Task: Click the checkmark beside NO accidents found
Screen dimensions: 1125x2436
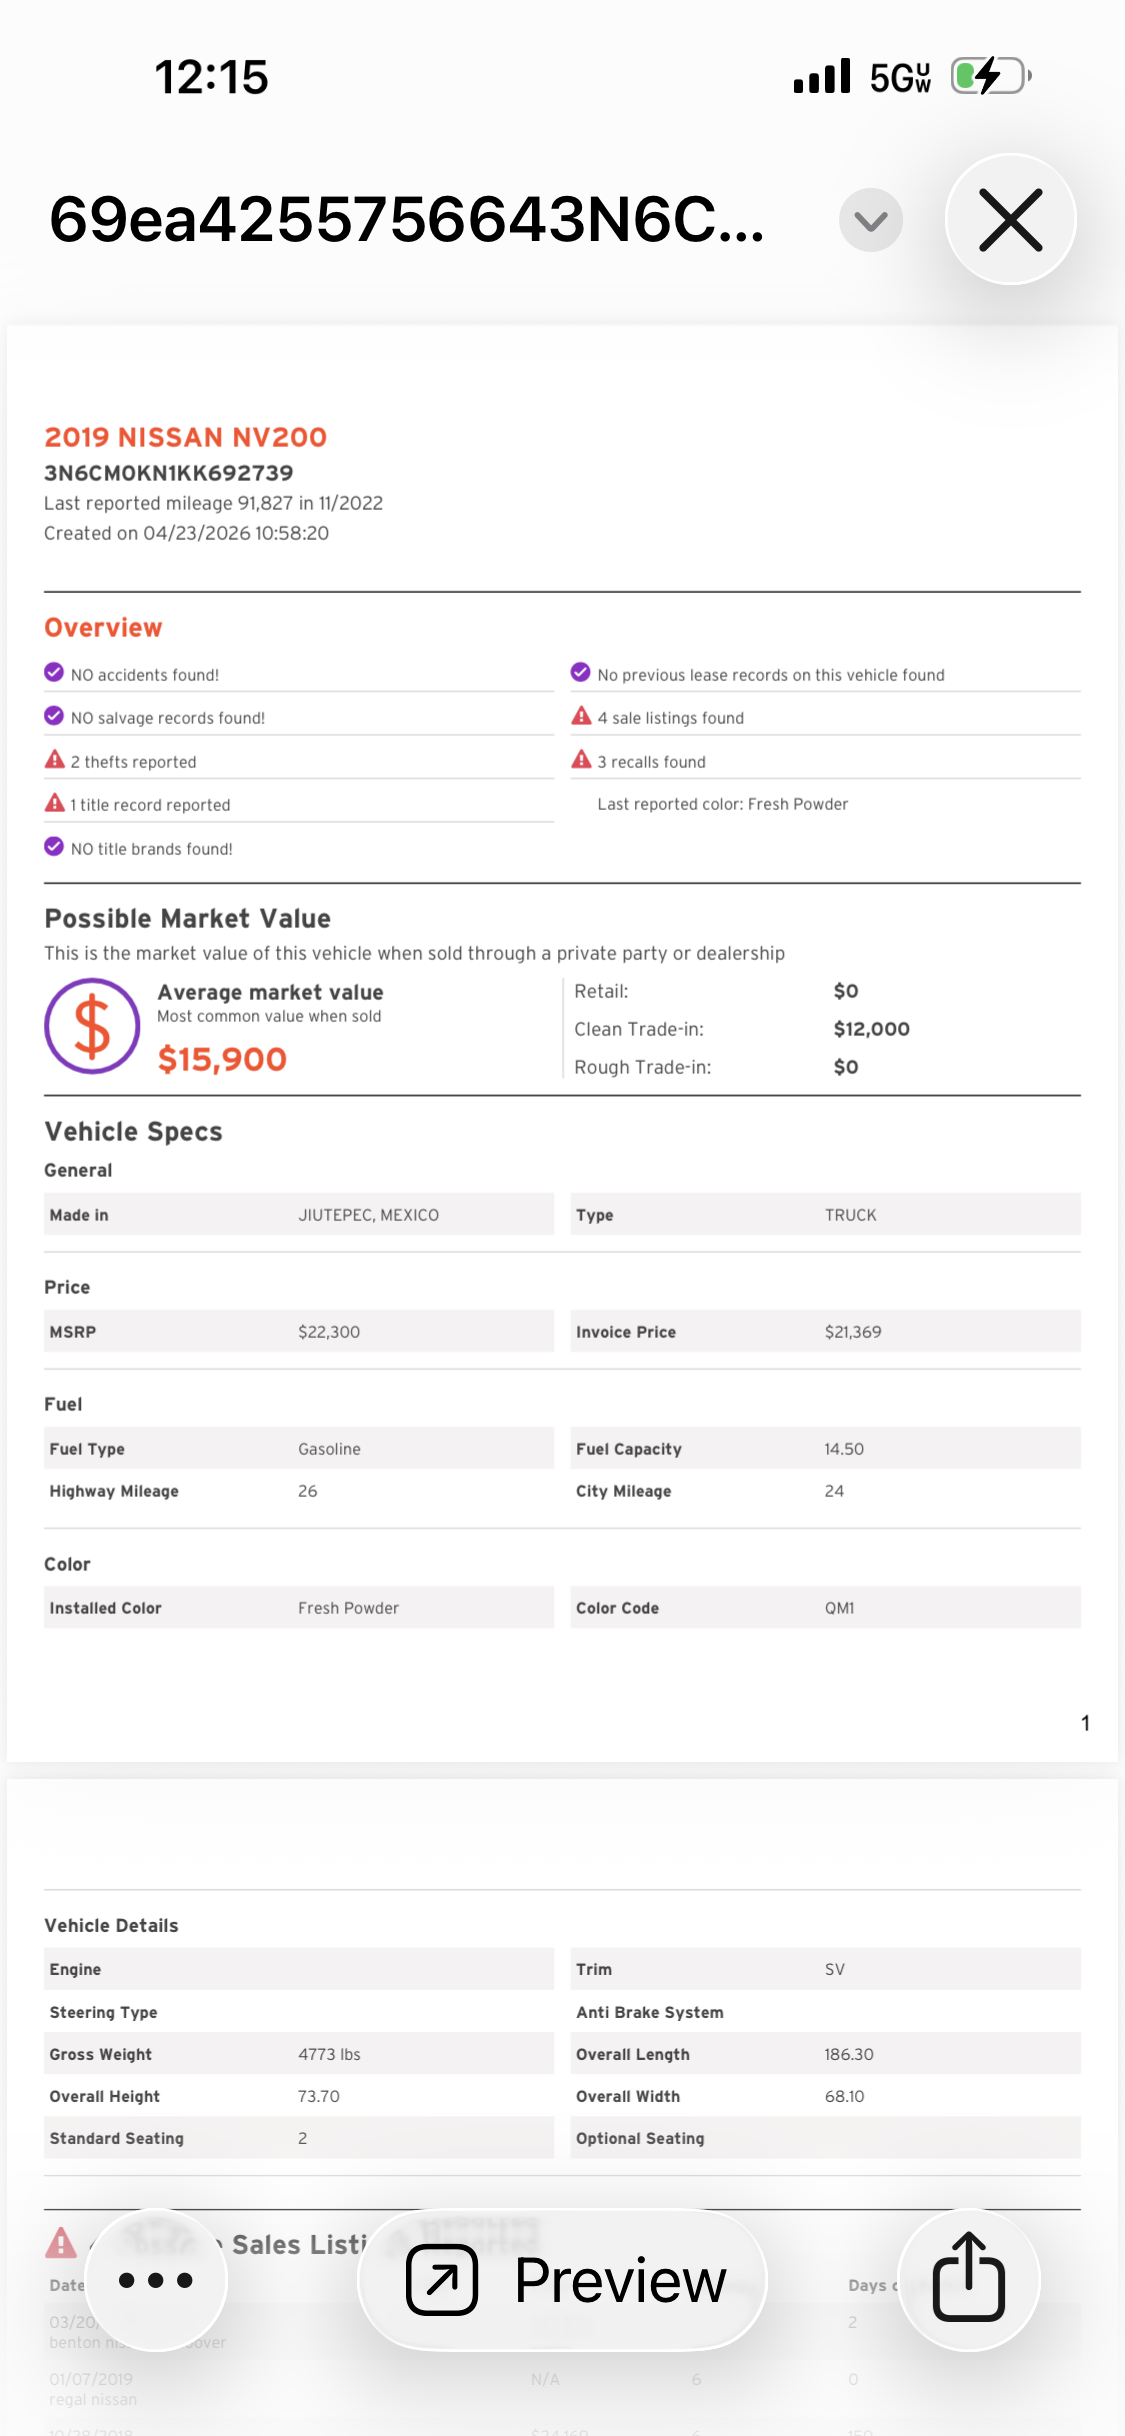Action: point(54,672)
